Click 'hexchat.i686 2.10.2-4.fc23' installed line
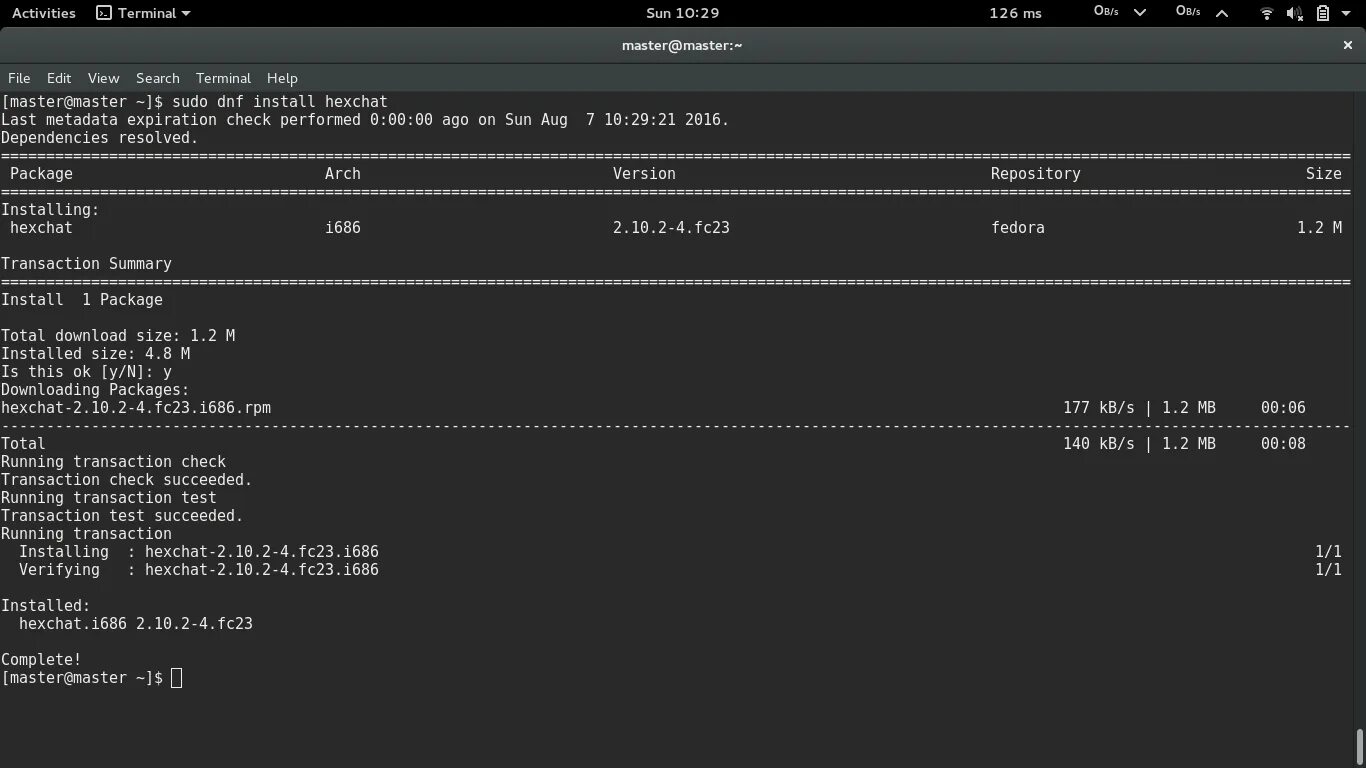This screenshot has width=1366, height=768. [136, 624]
